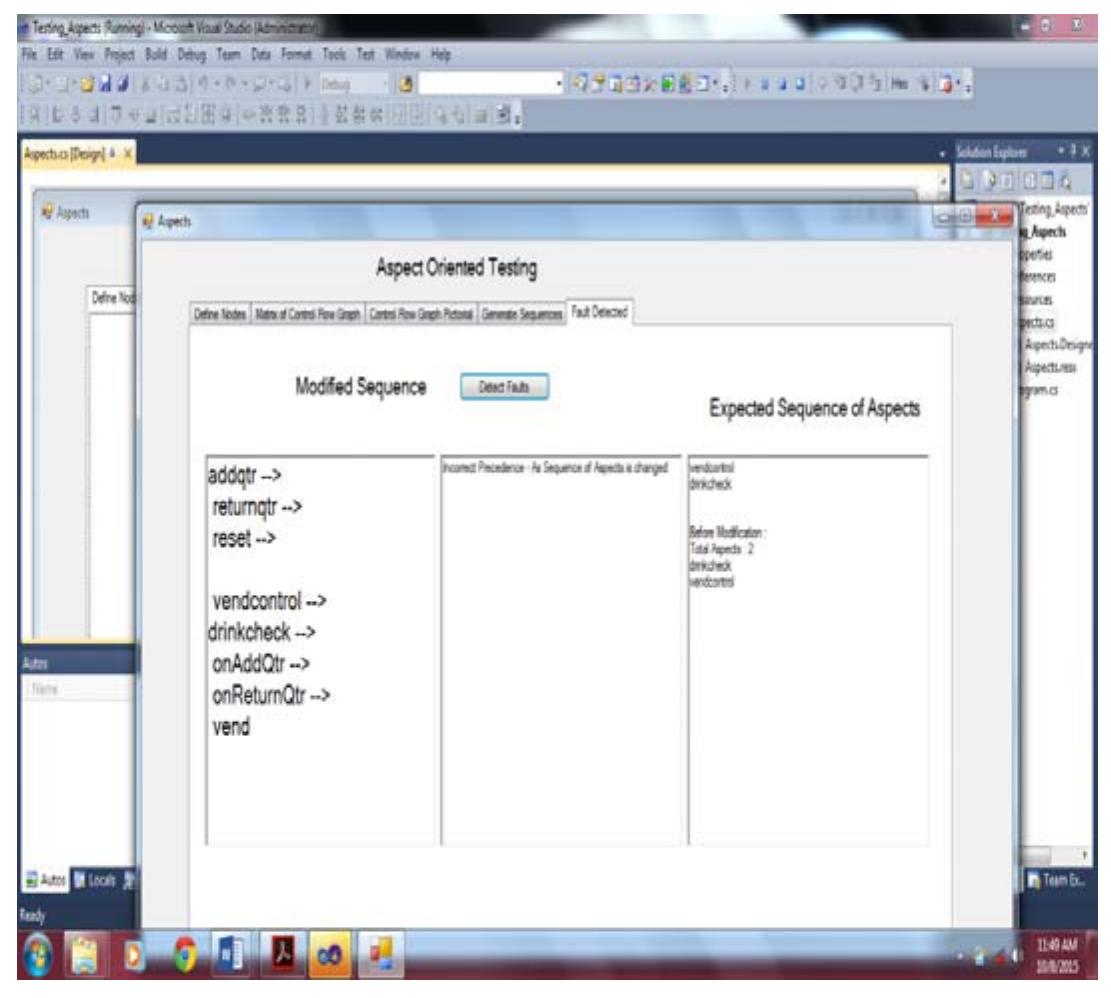Click the first Solution Explorer toolbar icon
The height and width of the screenshot is (998, 1111).
(x=967, y=181)
